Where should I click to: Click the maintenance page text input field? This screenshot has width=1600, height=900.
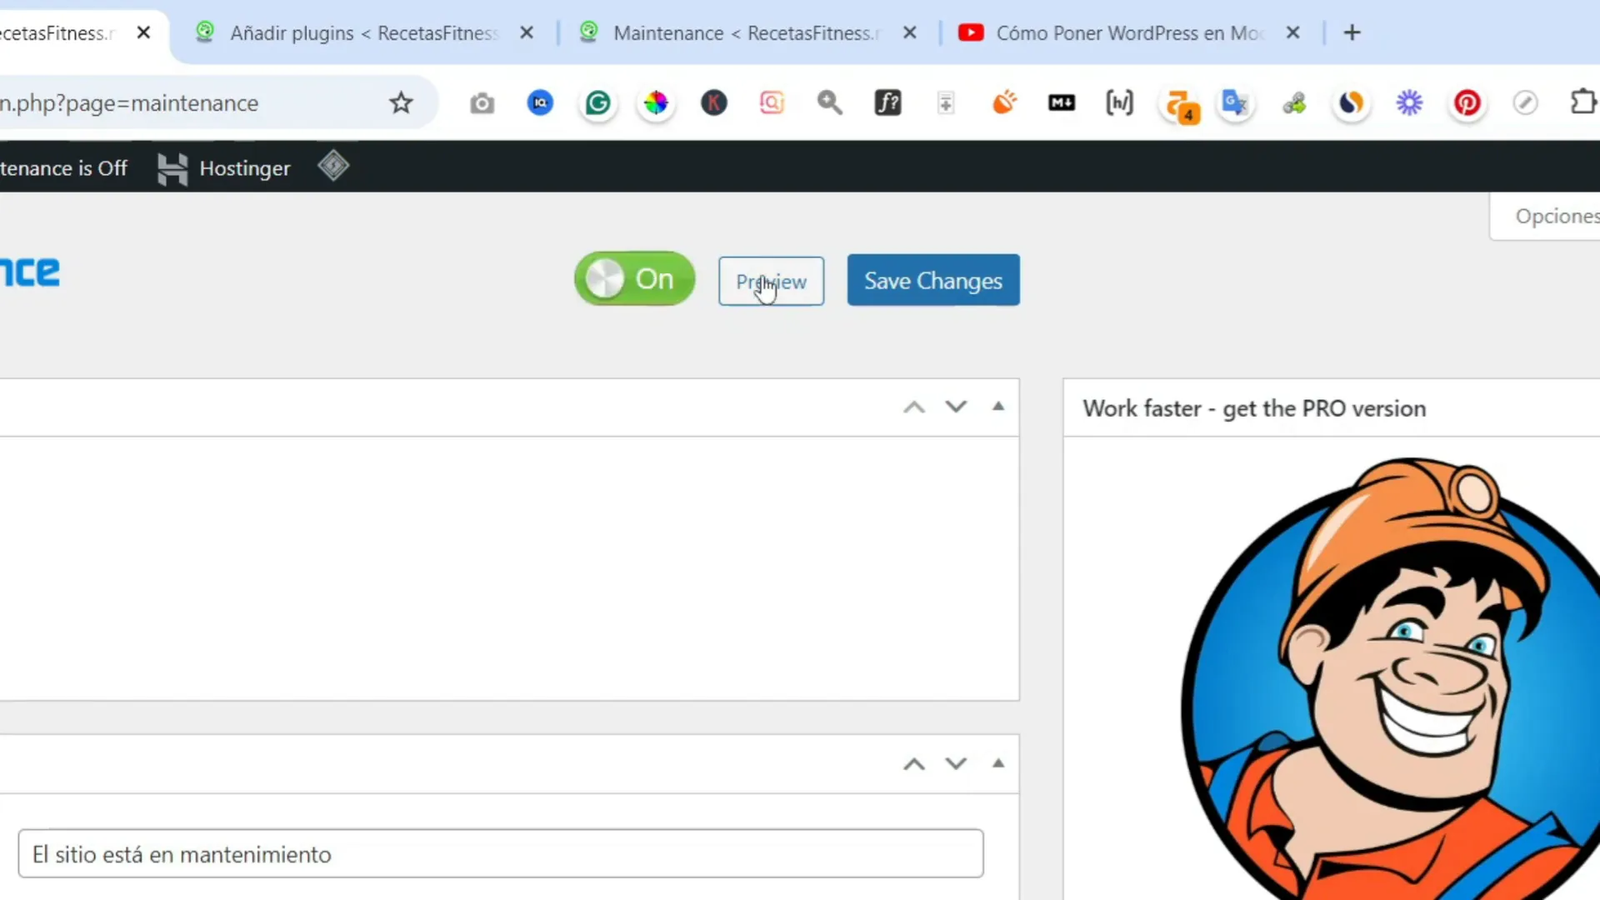point(500,854)
